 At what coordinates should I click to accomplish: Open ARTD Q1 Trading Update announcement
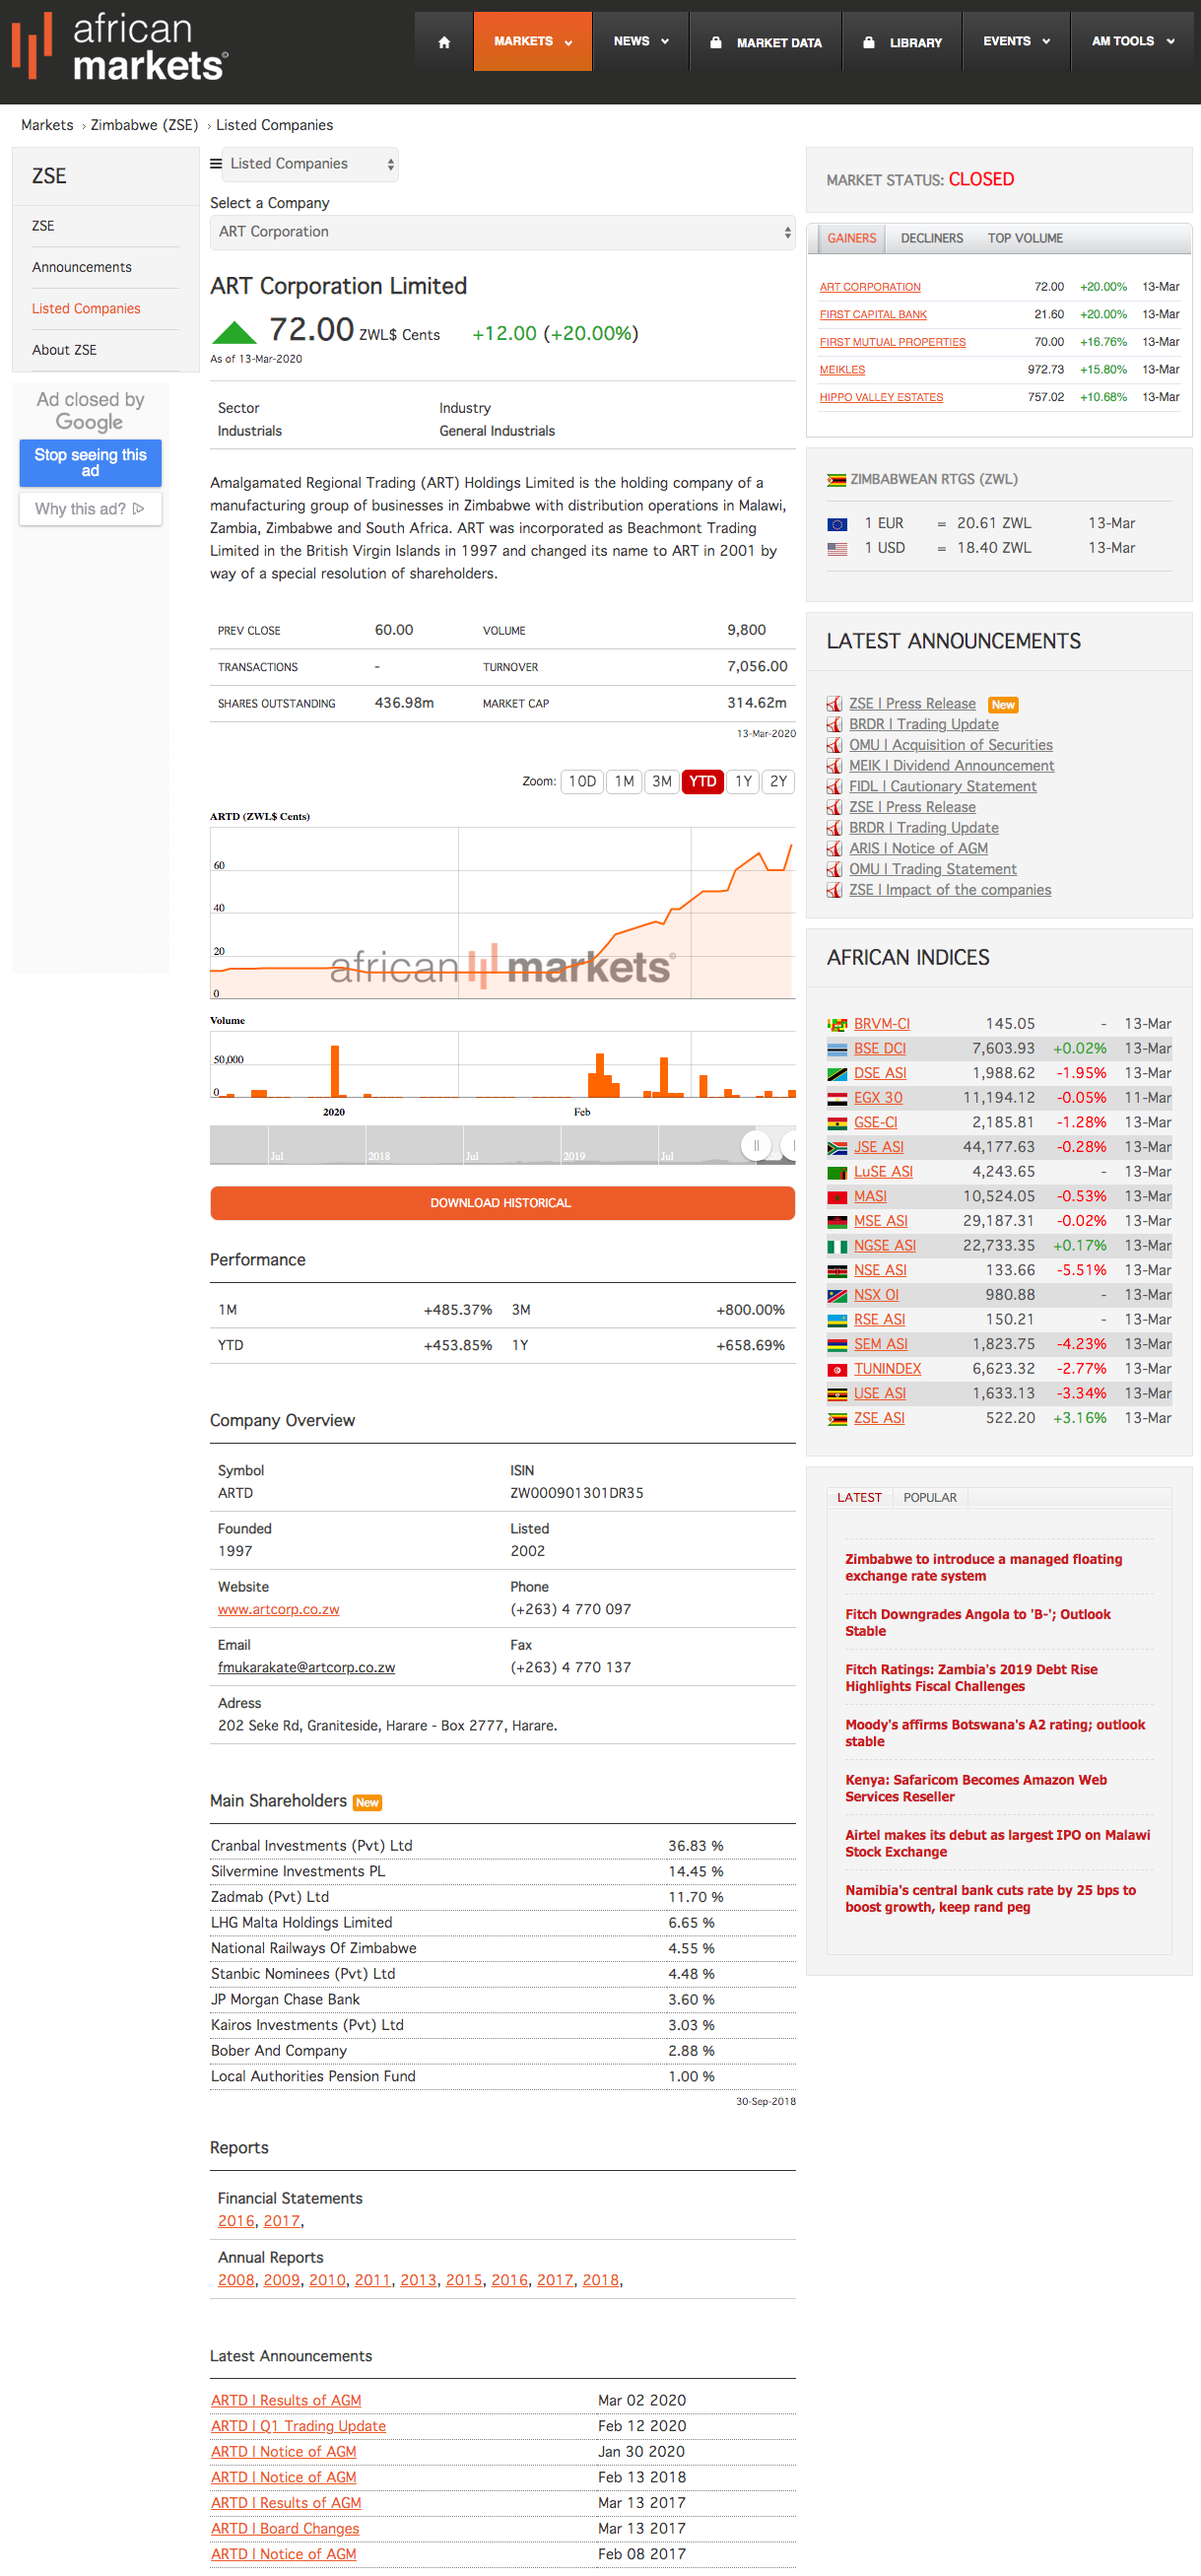(298, 2426)
